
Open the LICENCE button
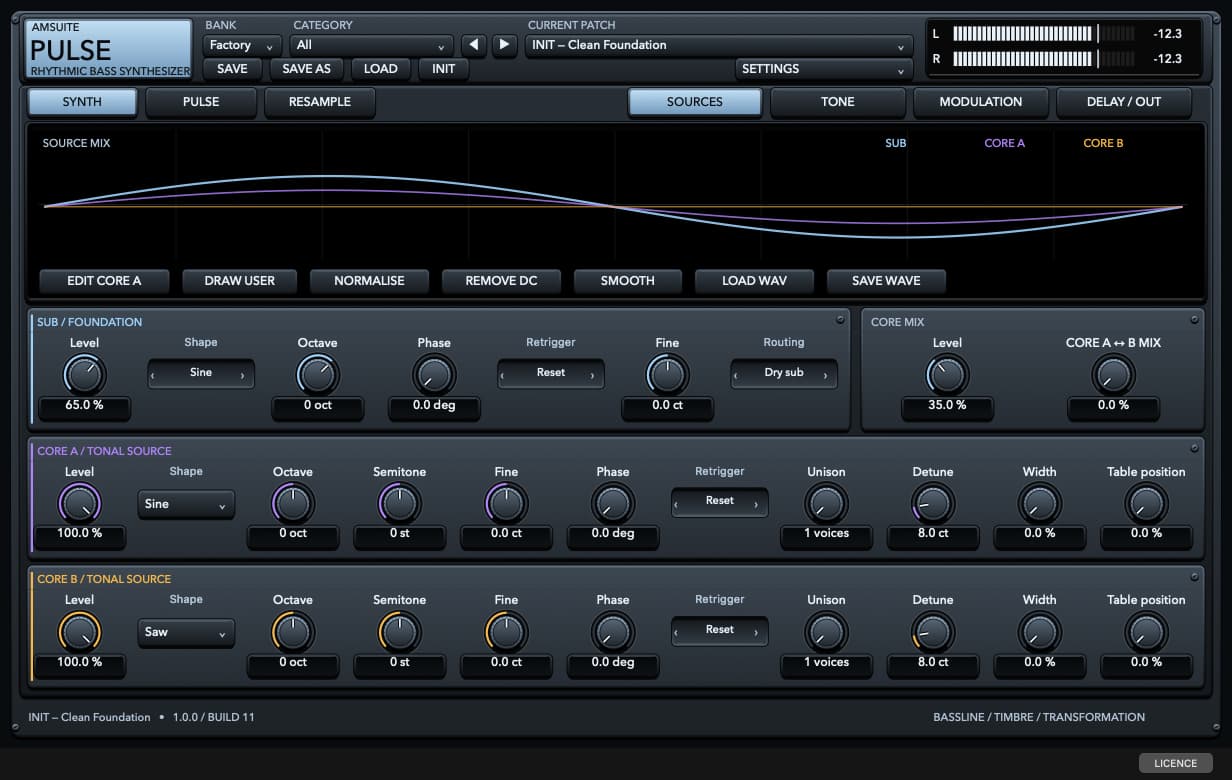coord(1176,763)
